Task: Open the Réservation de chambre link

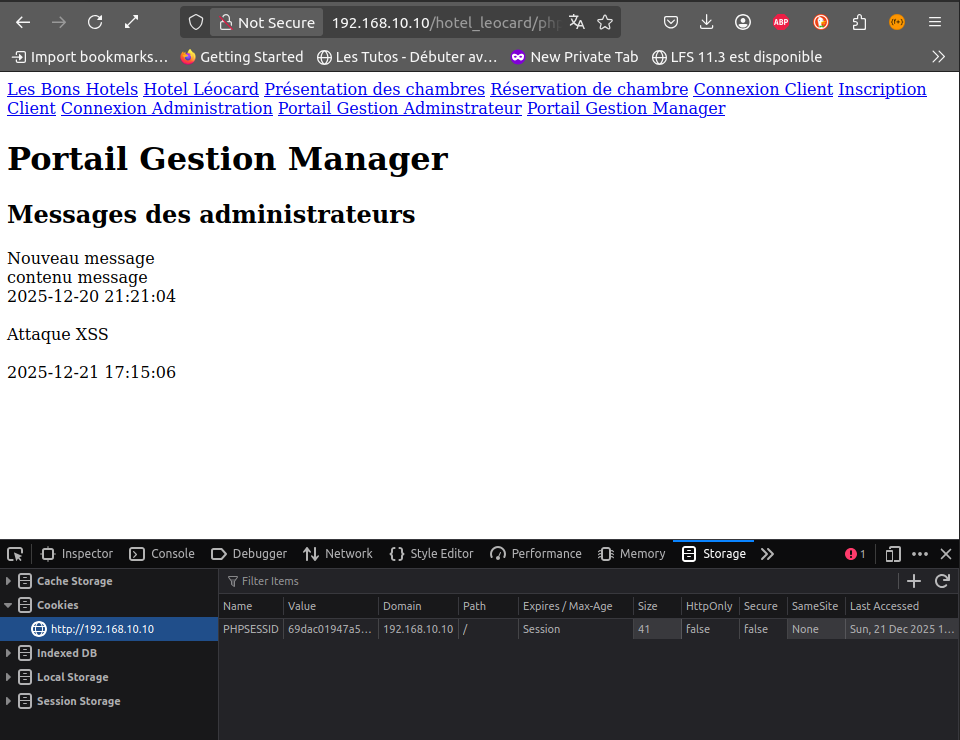Action: [x=589, y=89]
